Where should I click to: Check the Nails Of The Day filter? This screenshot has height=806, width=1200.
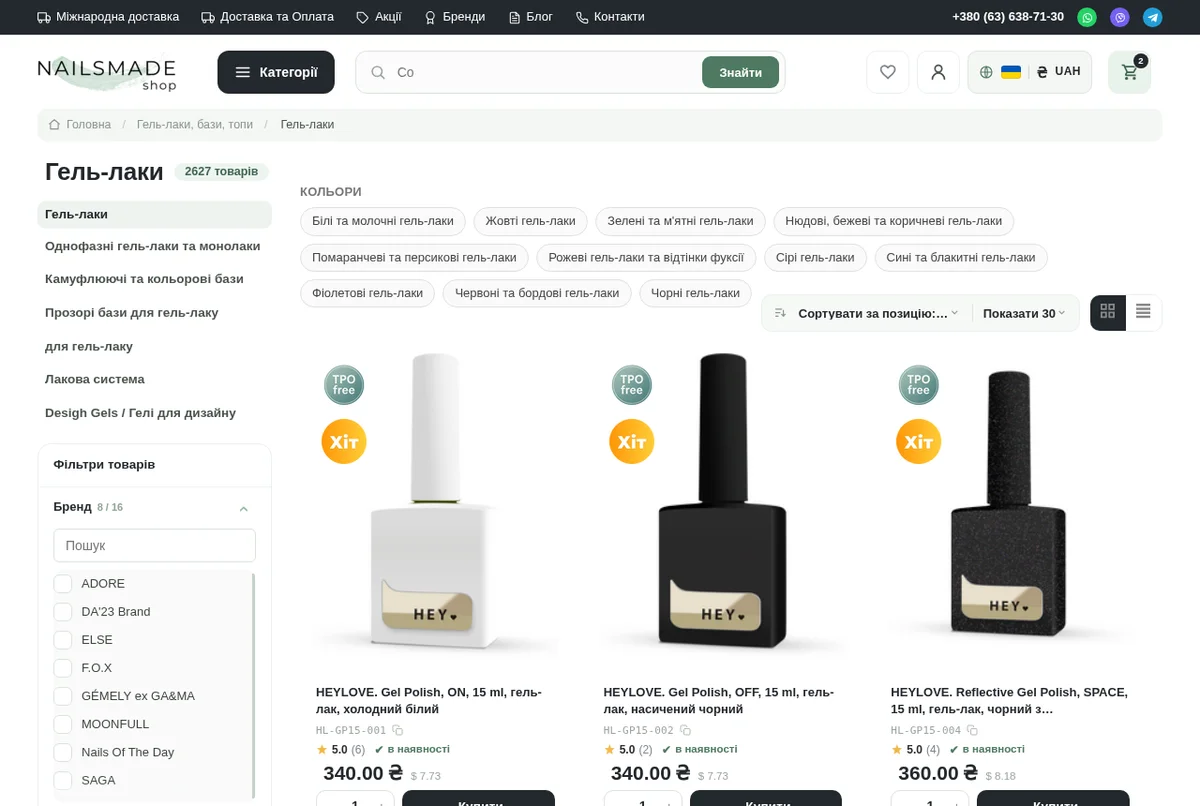(x=63, y=752)
